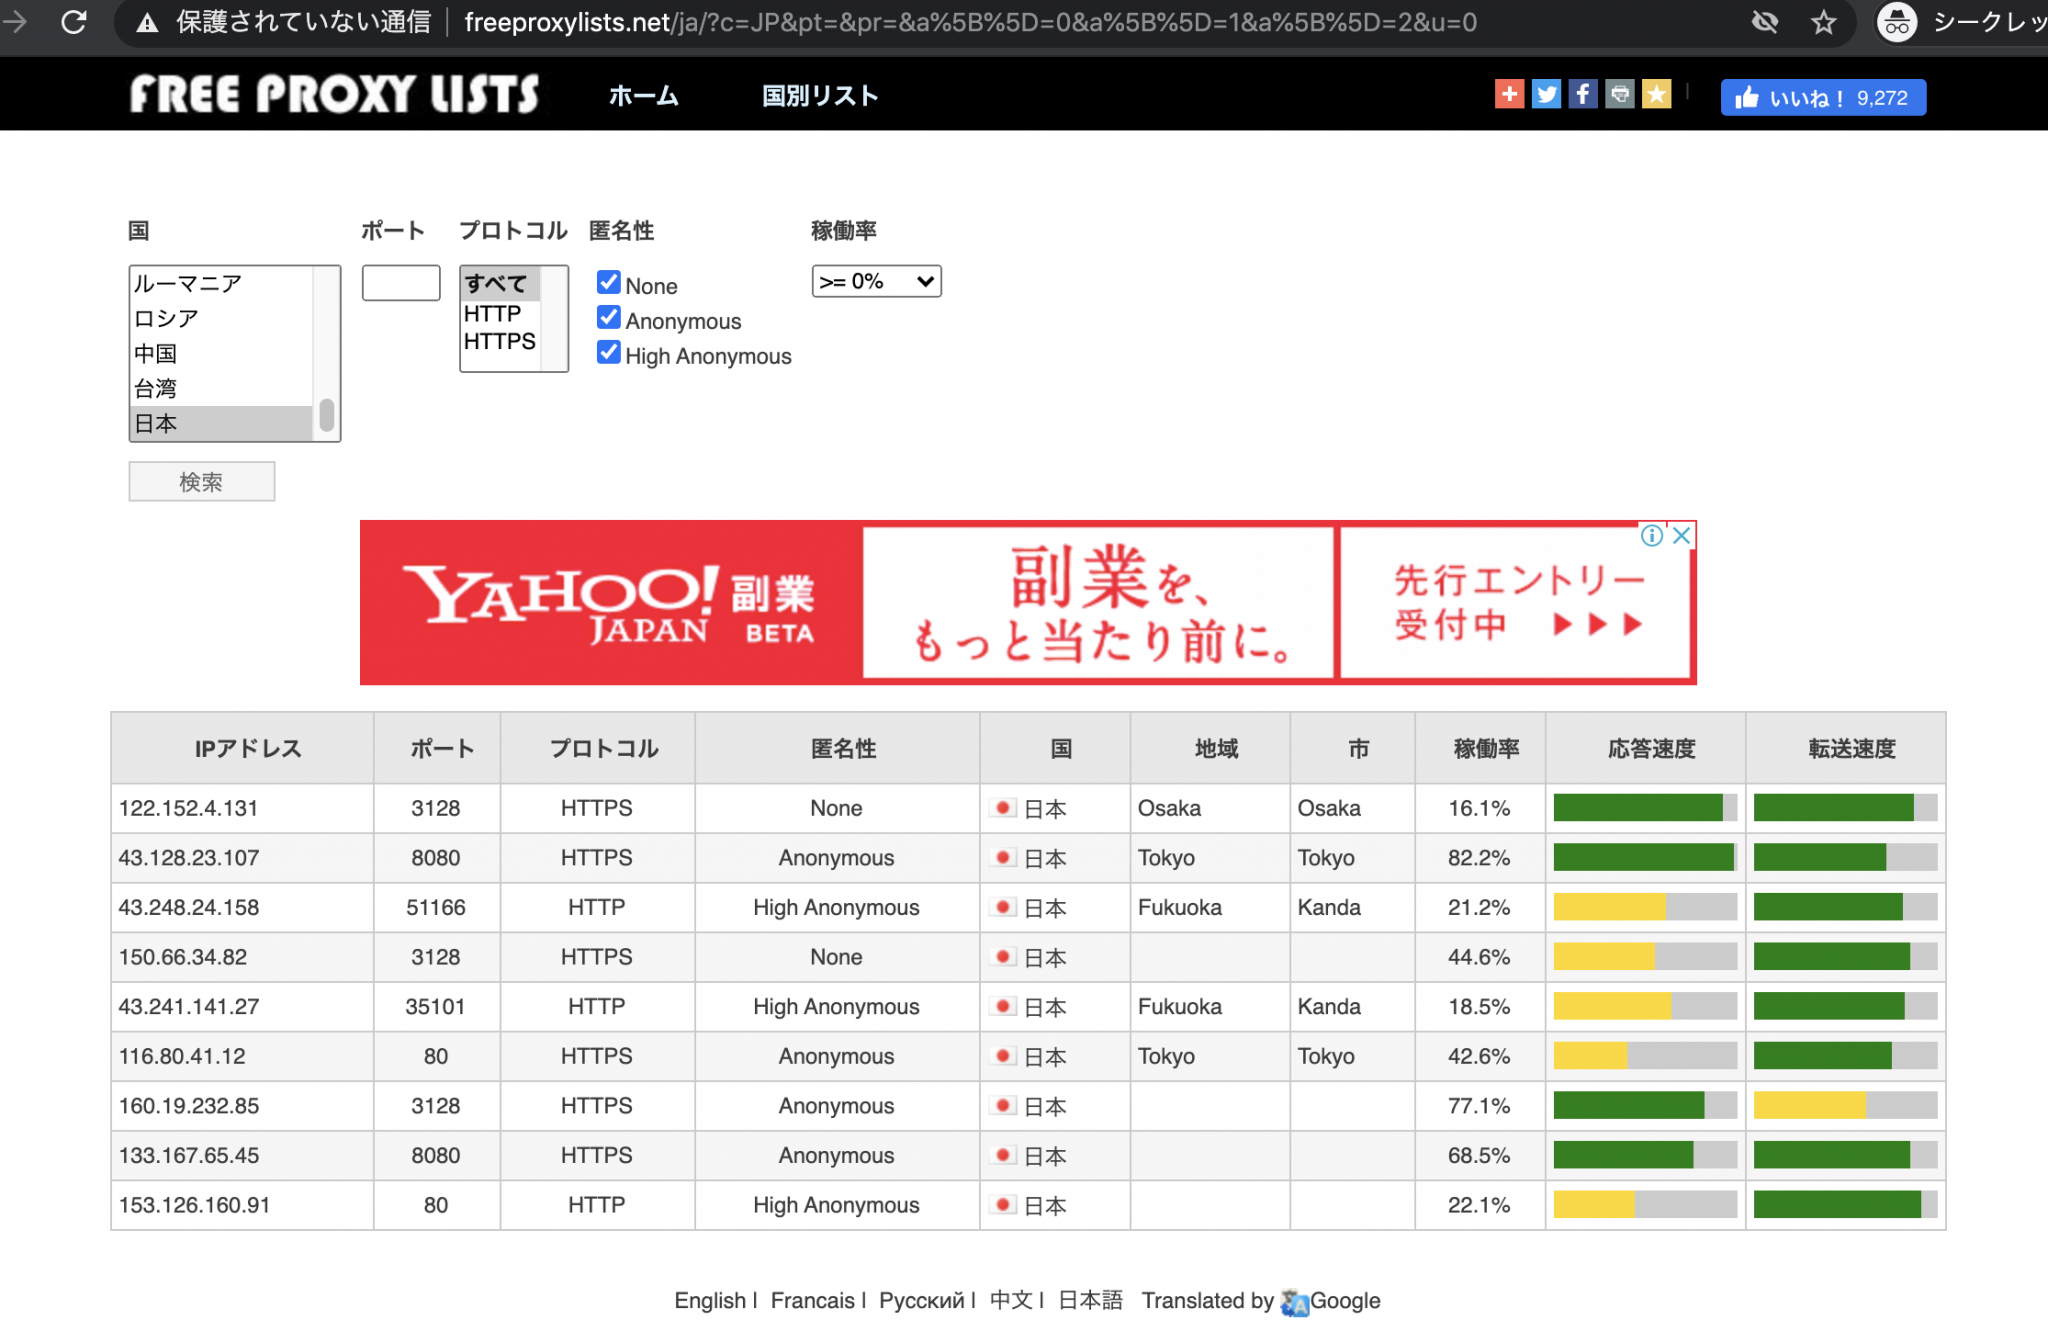Click the Japan flag in 116.80.41.12 row
This screenshot has width=2048, height=1343.
1003,1055
